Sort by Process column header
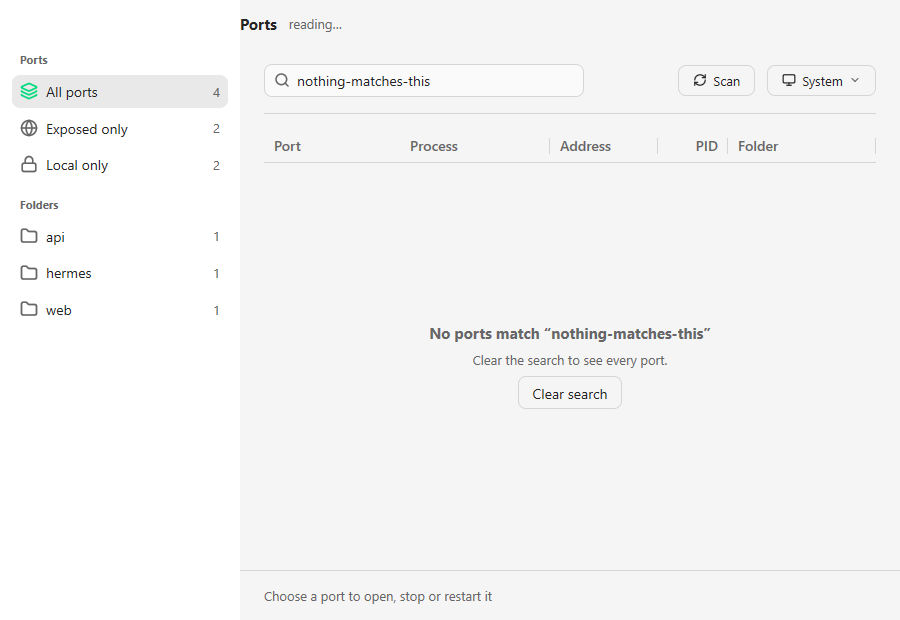 point(434,146)
